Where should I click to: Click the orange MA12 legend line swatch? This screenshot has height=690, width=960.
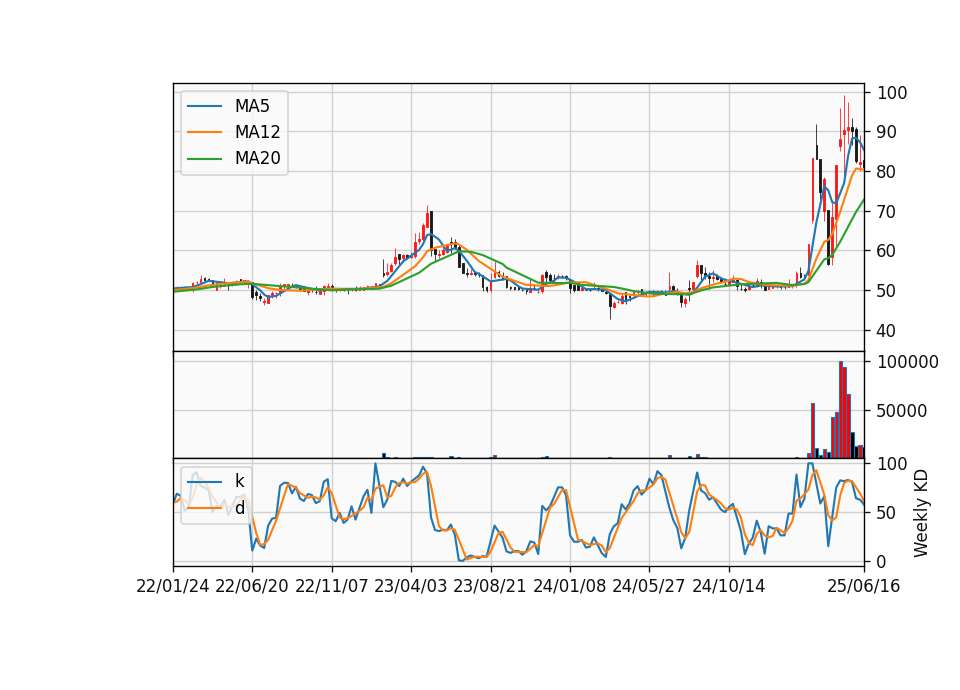(x=204, y=132)
